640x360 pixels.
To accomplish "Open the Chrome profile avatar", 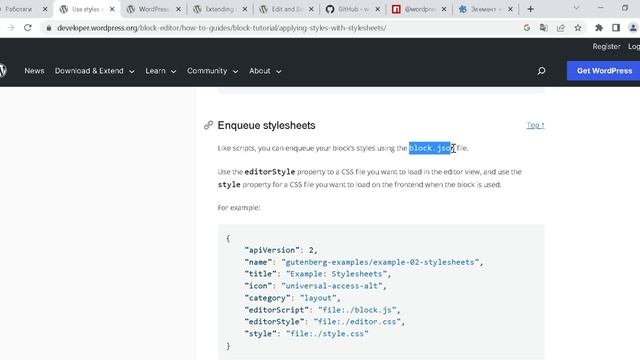I will 633,28.
